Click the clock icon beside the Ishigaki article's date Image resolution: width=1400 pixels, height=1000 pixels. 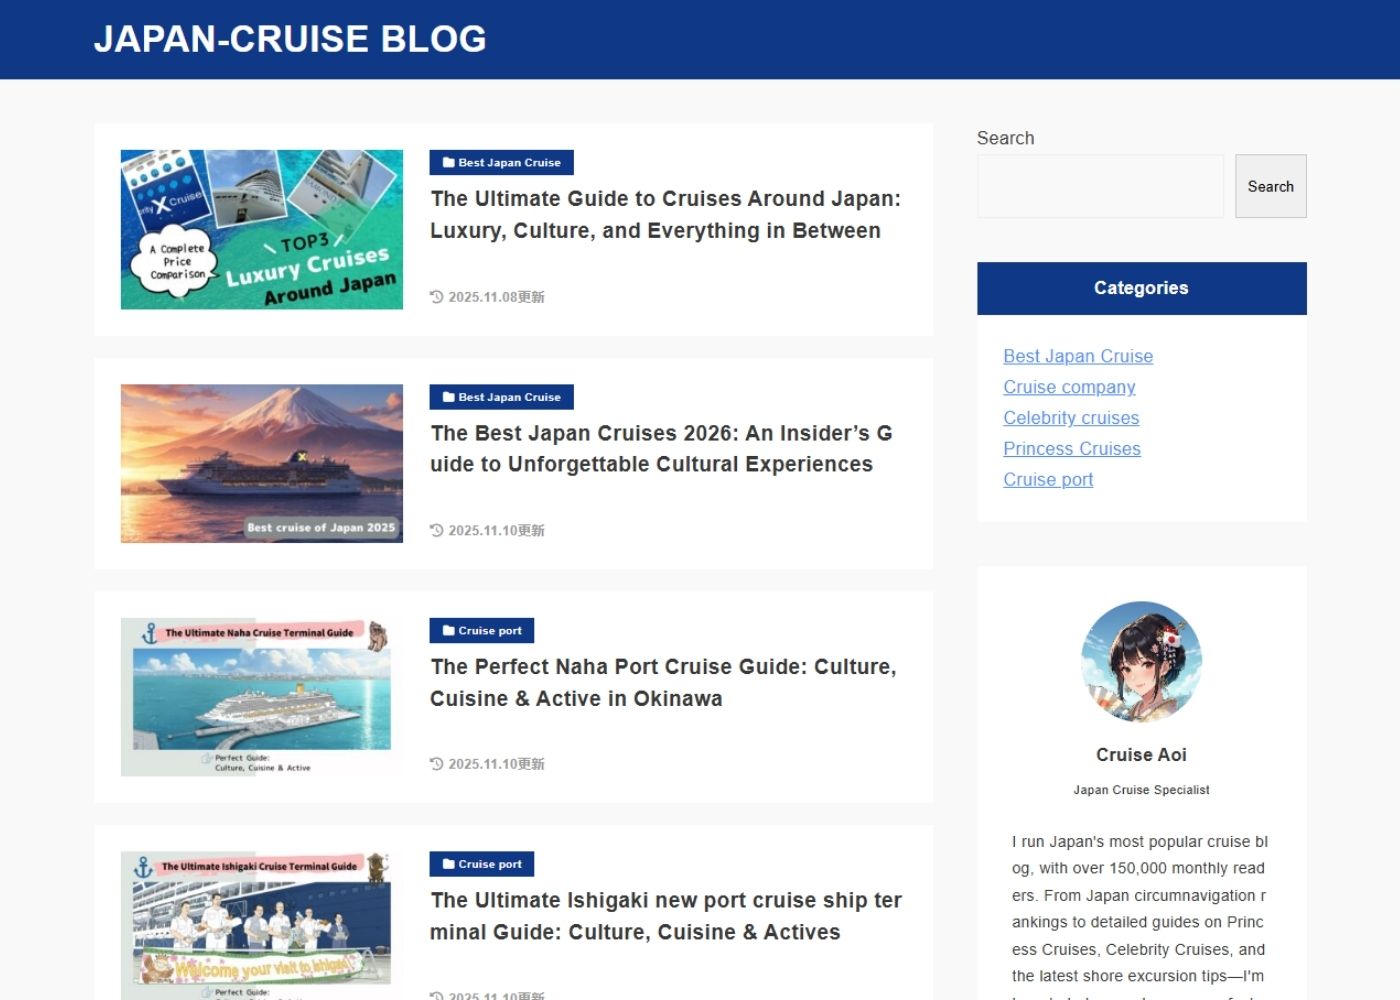[435, 996]
